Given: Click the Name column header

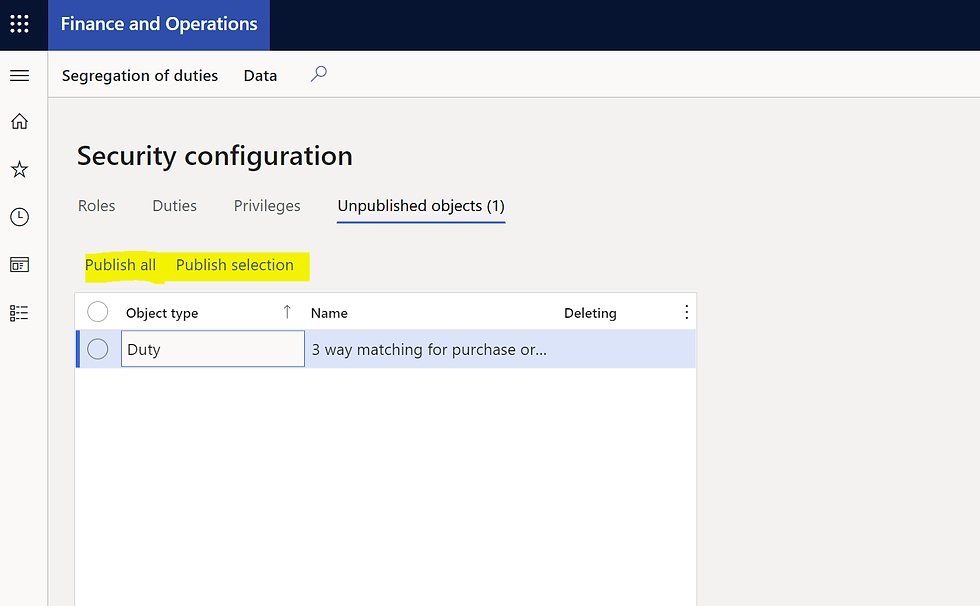Looking at the screenshot, I should click(329, 313).
